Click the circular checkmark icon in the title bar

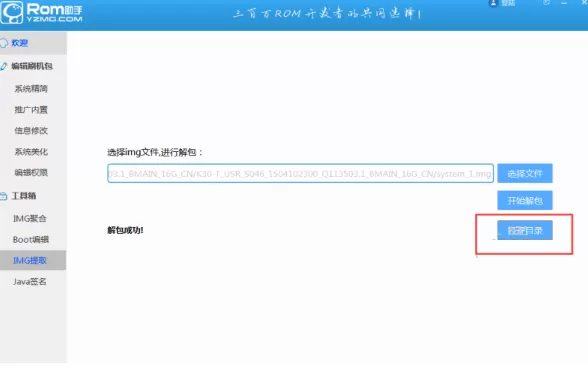(546, 3)
